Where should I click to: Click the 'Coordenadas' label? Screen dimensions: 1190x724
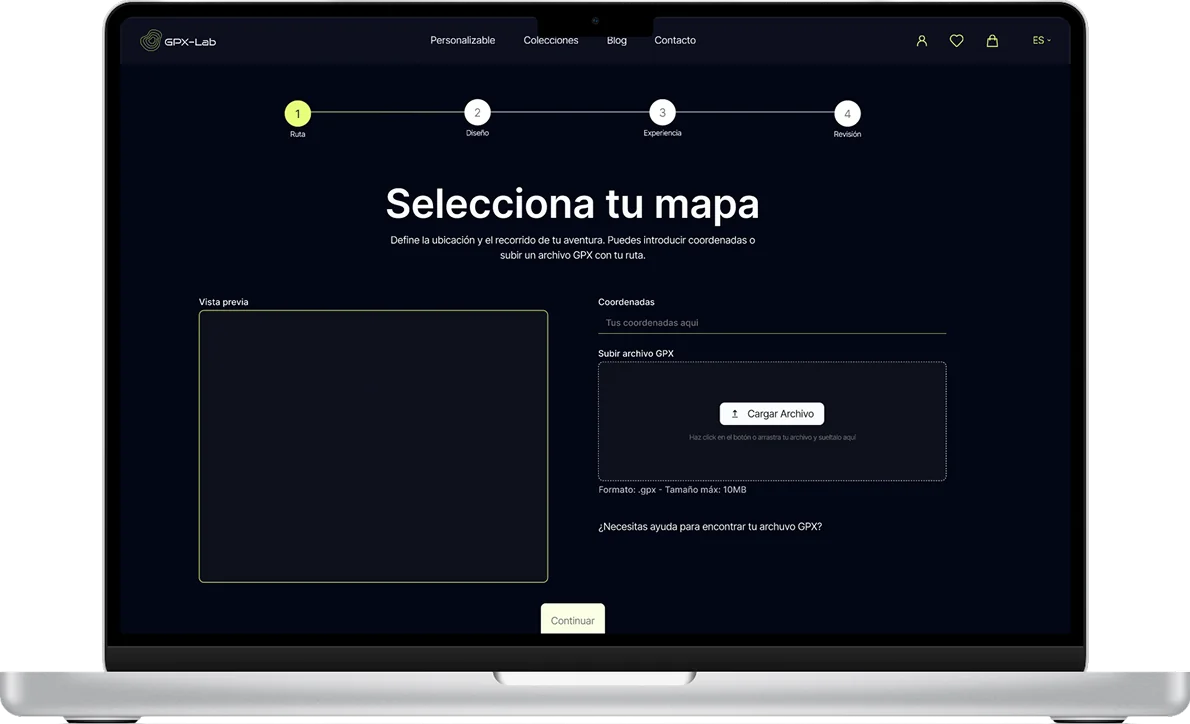tap(626, 302)
